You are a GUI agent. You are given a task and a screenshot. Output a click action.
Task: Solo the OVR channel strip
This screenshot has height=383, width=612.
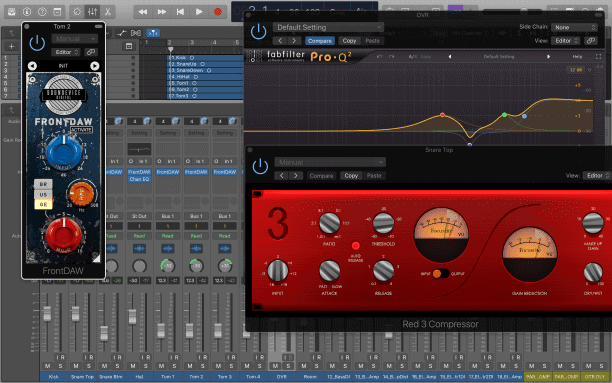coord(288,366)
